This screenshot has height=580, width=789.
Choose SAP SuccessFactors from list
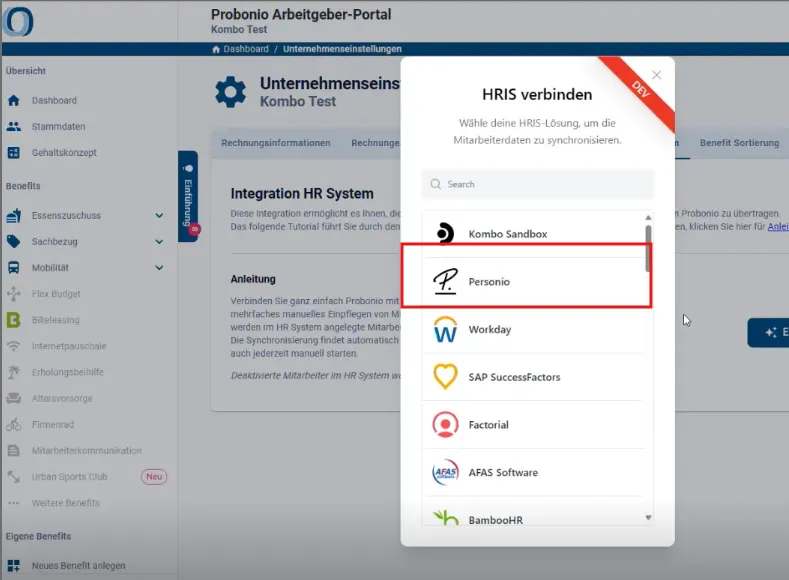533,377
